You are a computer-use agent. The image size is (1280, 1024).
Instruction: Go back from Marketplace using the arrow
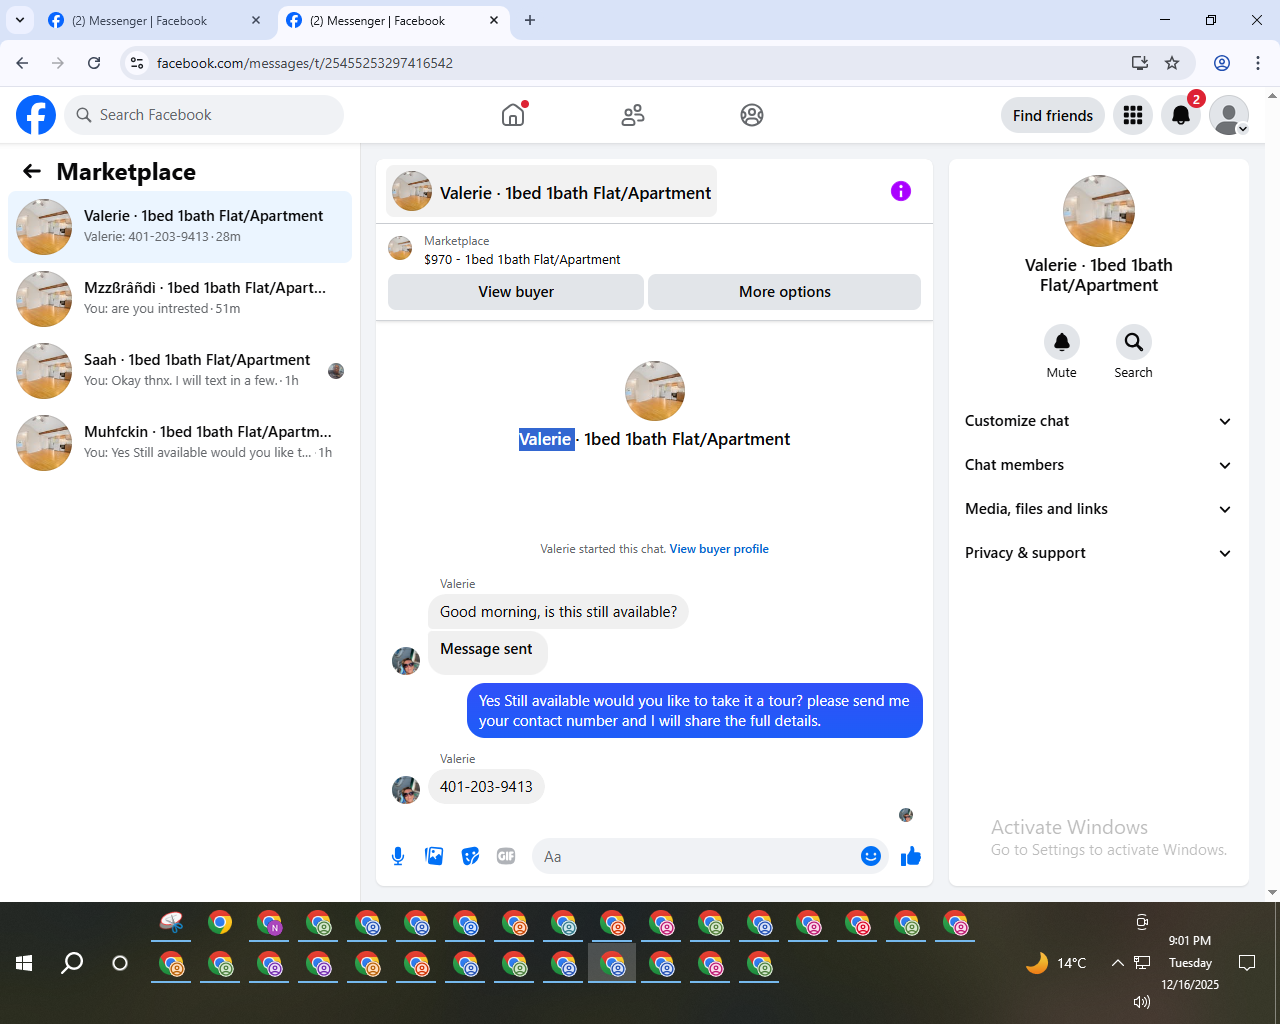point(32,171)
